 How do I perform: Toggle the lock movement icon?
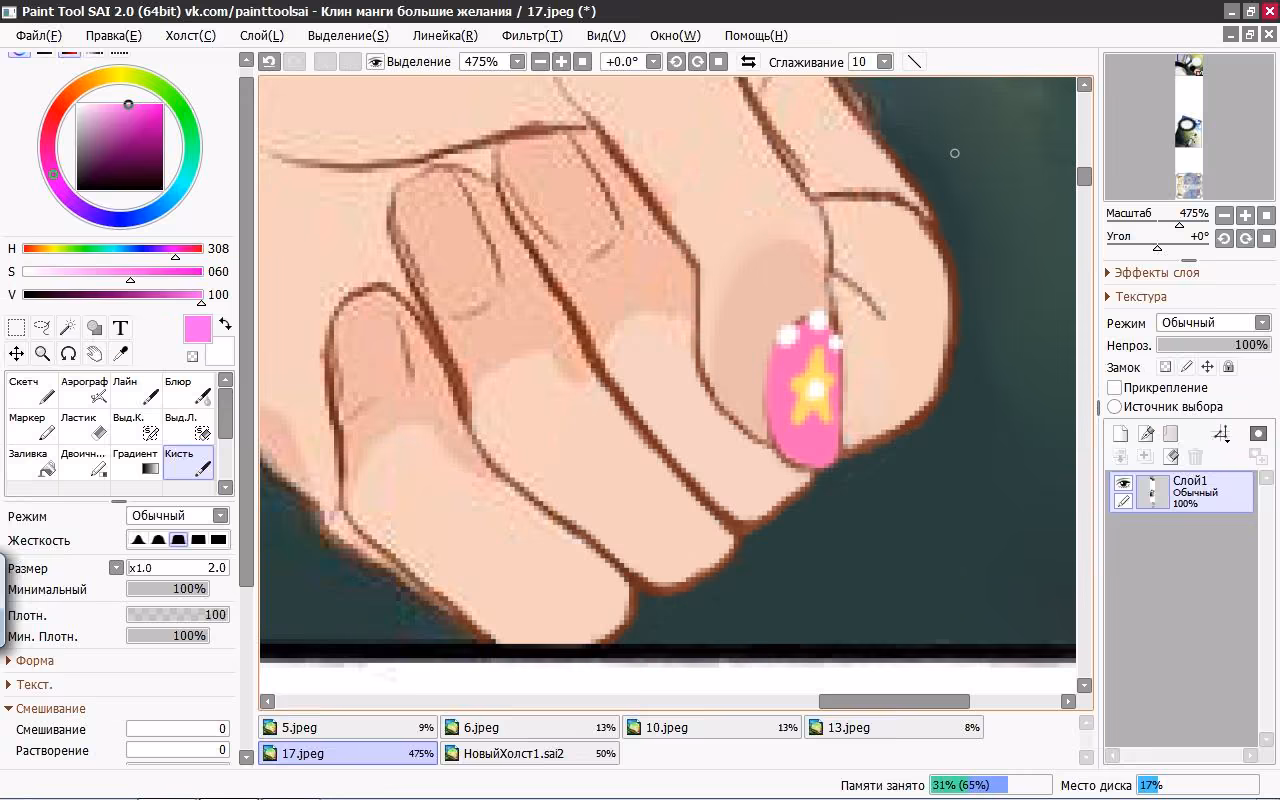tap(1207, 367)
